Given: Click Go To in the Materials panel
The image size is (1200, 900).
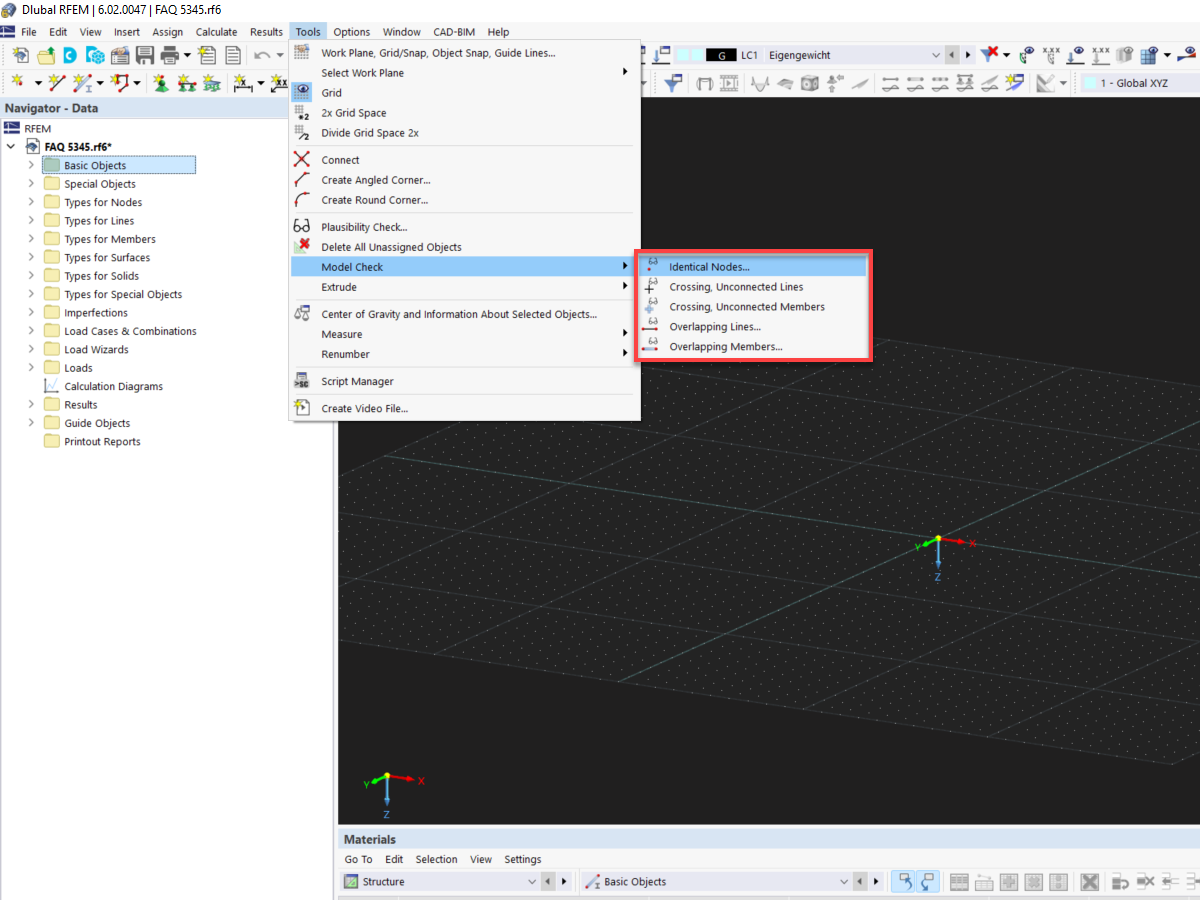Looking at the screenshot, I should tap(357, 859).
